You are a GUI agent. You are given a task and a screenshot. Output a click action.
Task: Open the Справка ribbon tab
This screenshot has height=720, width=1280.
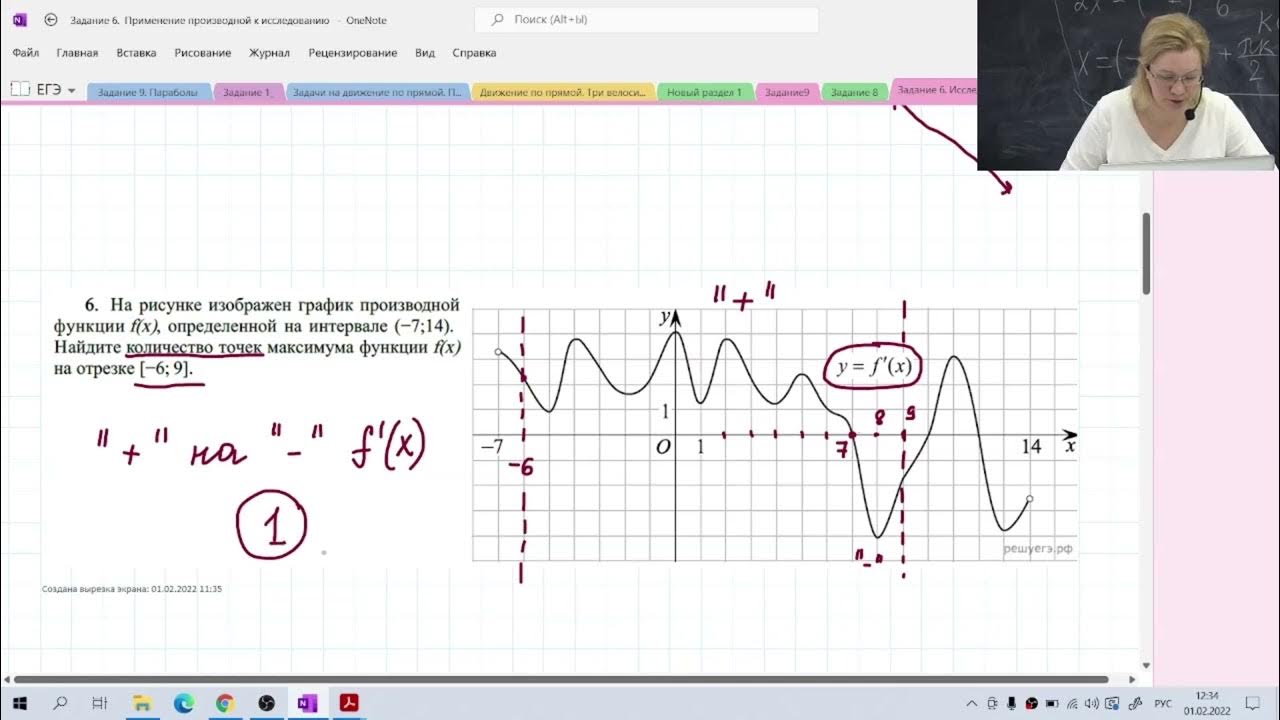pos(474,53)
